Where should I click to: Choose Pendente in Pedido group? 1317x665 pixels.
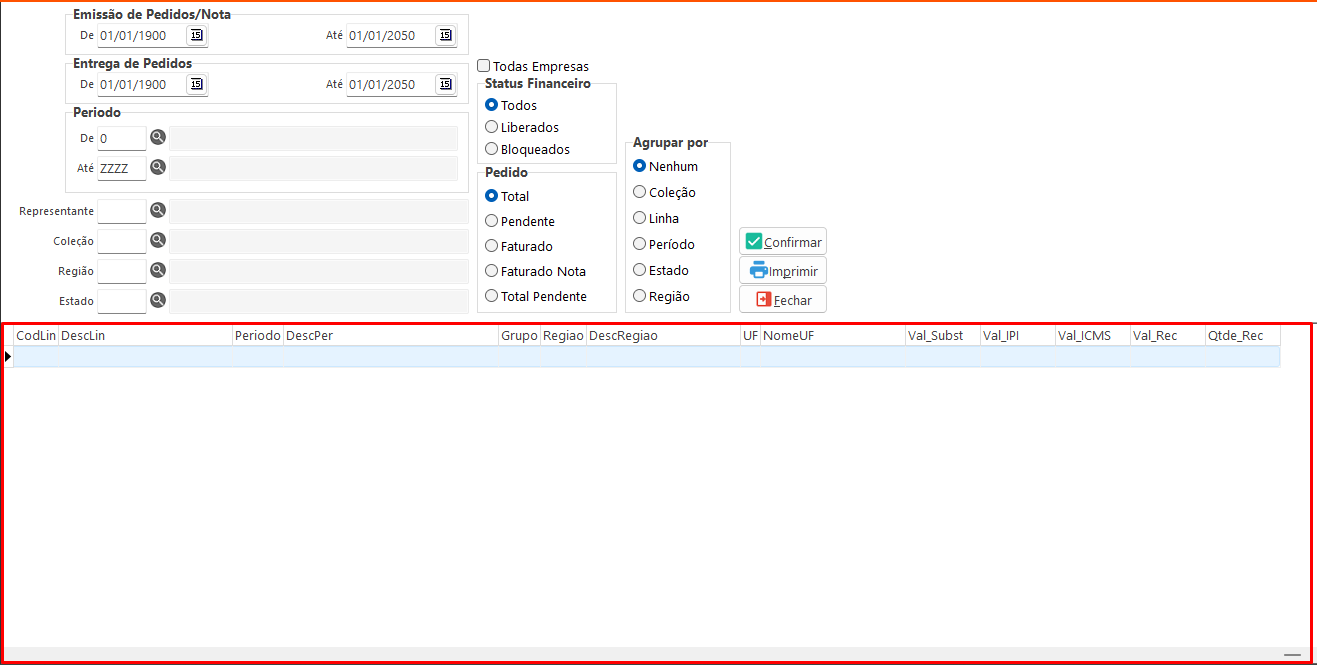[x=492, y=221]
